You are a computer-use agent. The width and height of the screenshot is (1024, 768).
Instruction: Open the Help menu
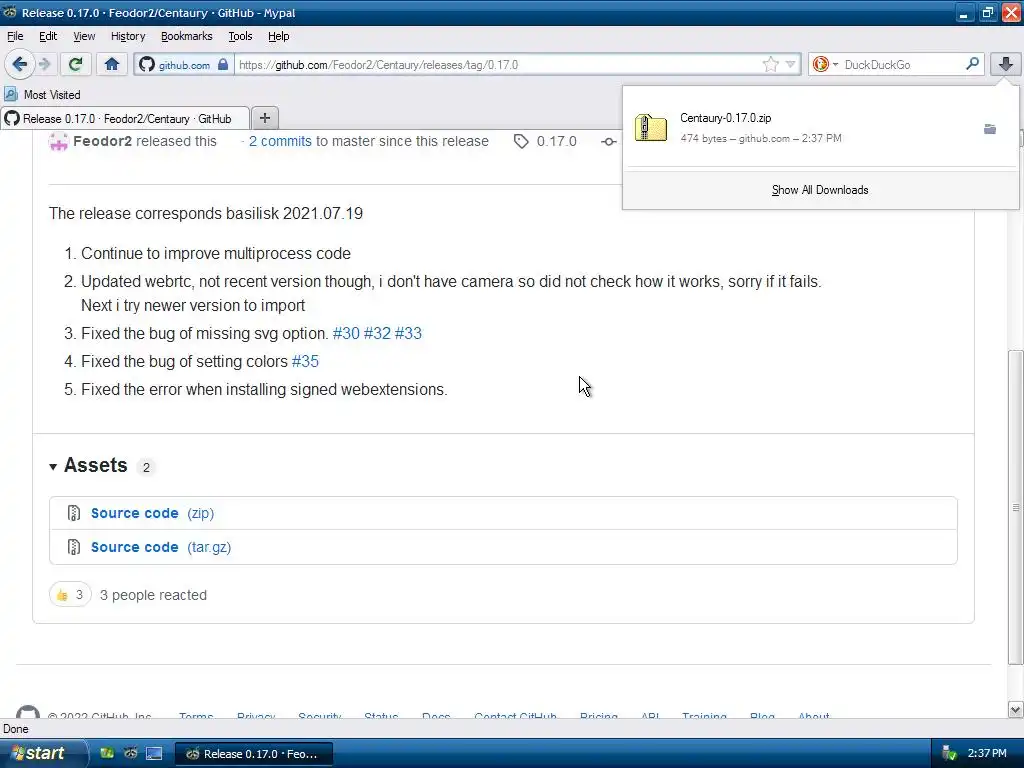point(278,36)
